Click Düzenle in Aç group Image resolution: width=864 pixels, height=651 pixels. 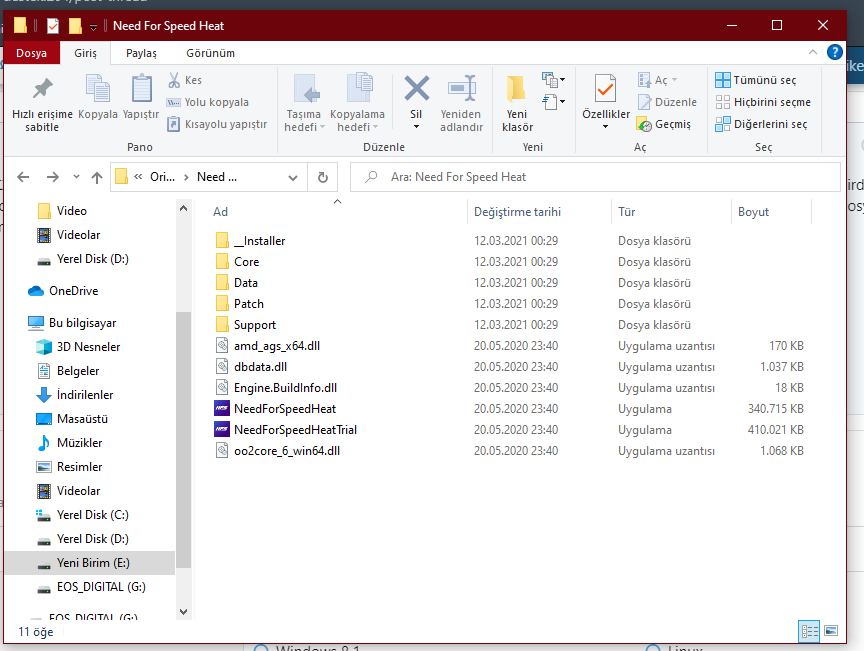click(667, 102)
